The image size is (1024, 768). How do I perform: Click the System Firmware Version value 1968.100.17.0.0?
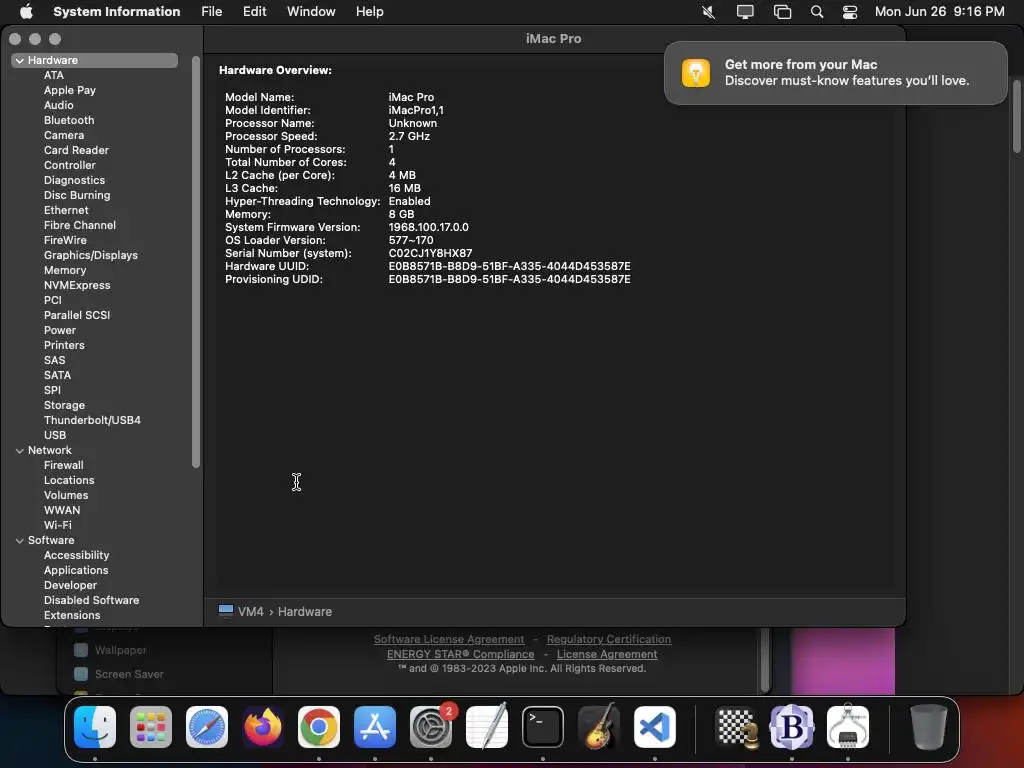(428, 227)
